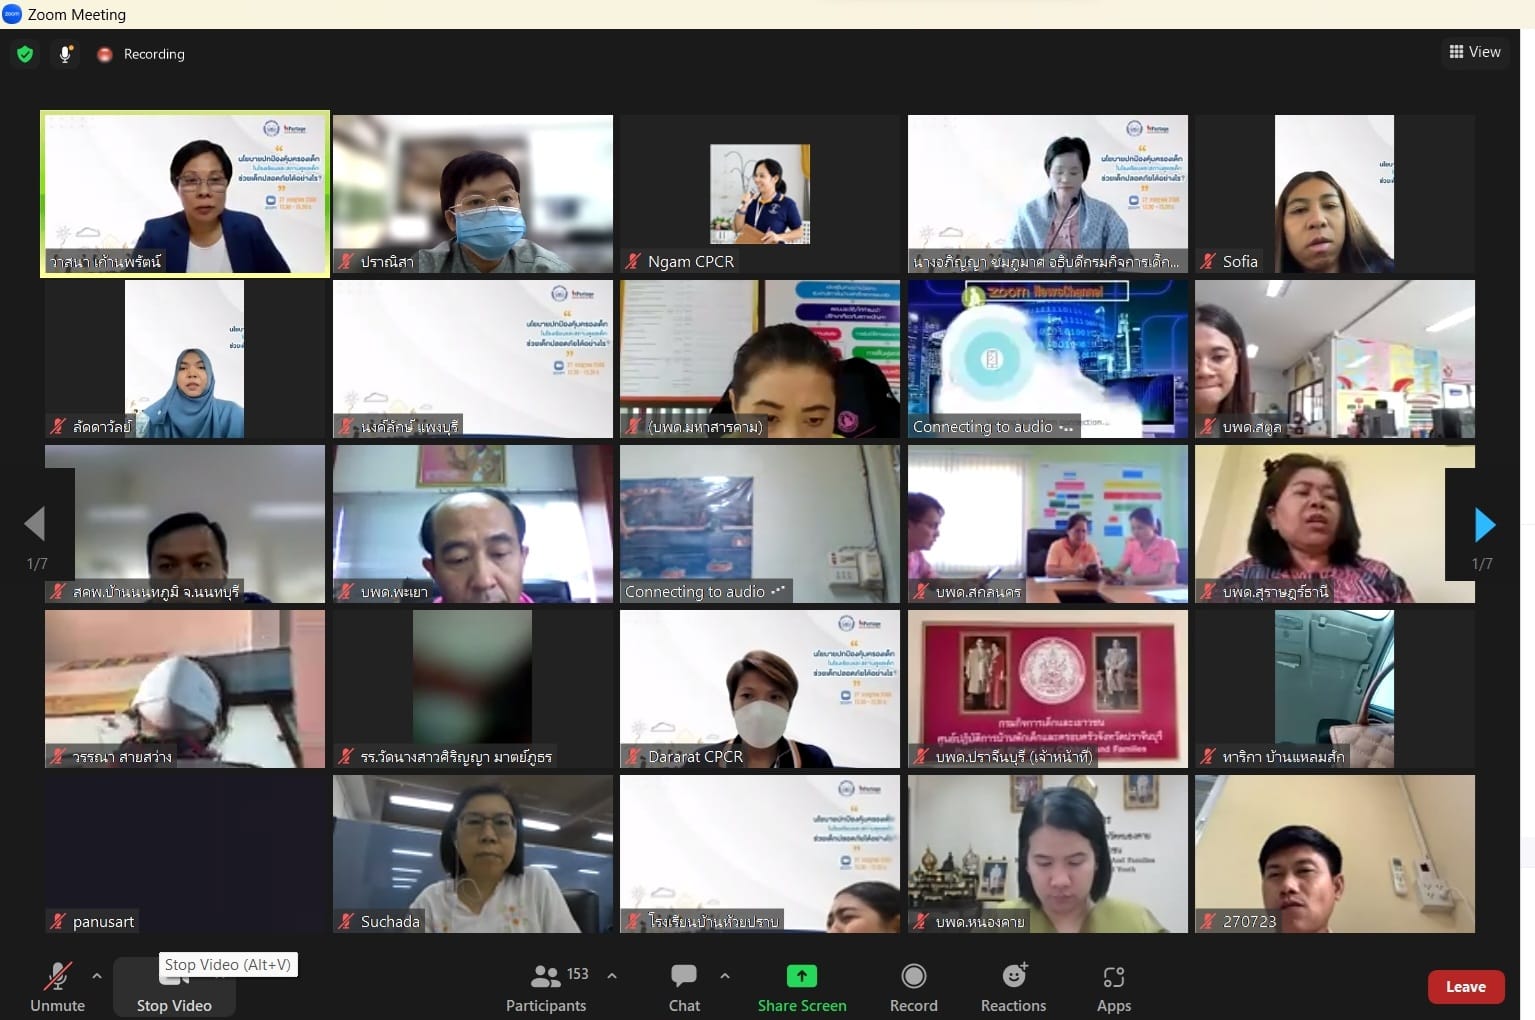Unmute the microphone
Image resolution: width=1535 pixels, height=1020 pixels.
[x=57, y=986]
